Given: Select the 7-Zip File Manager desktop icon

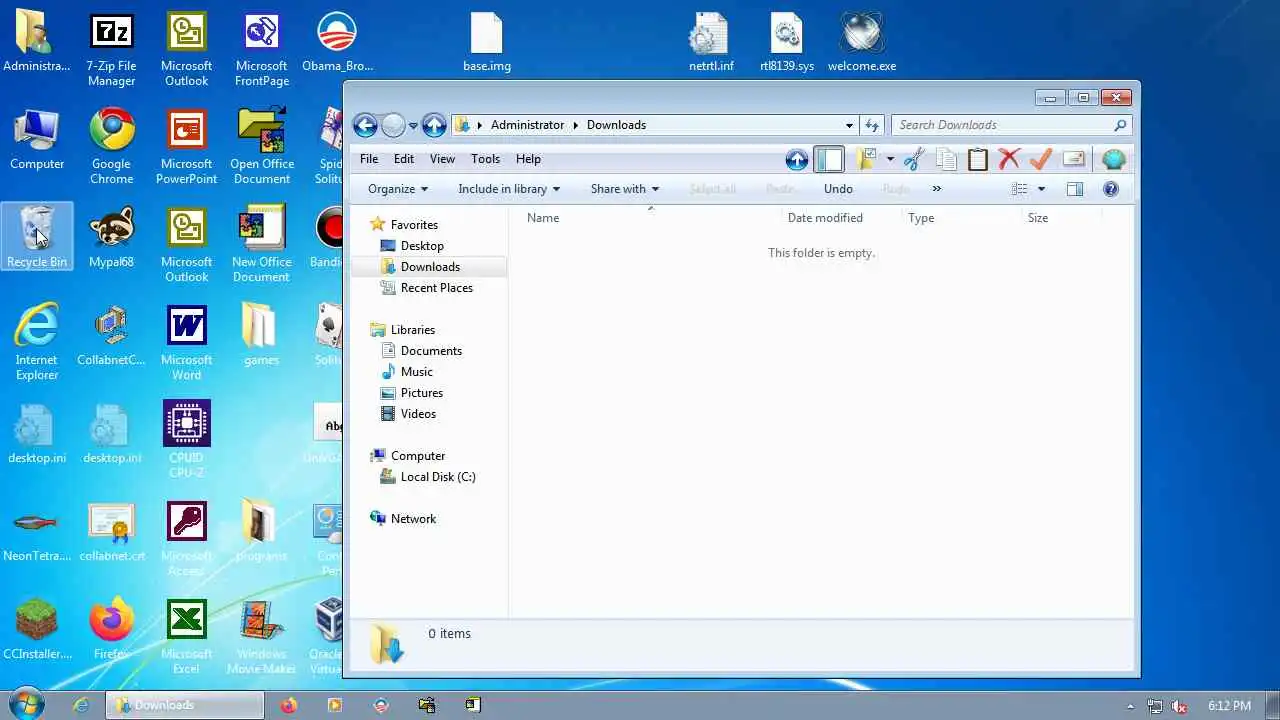Looking at the screenshot, I should (x=112, y=50).
